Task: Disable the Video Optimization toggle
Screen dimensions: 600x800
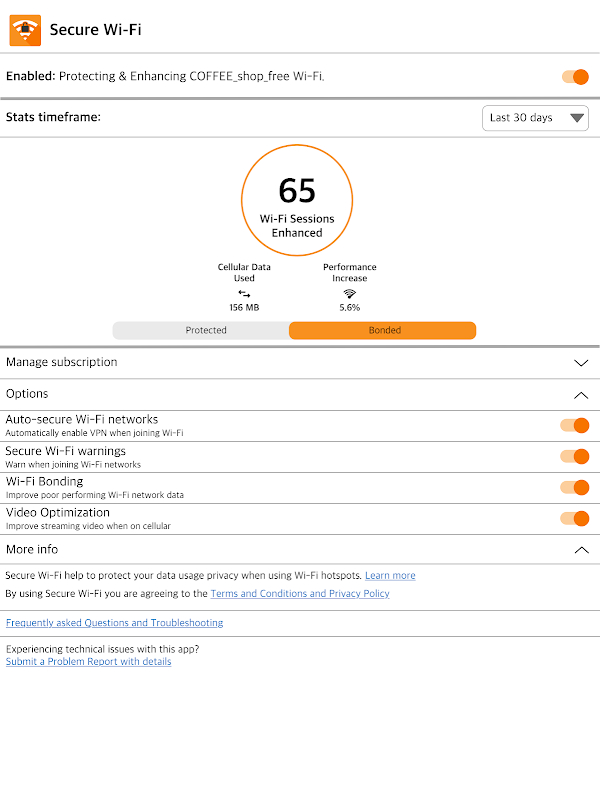Action: point(575,518)
